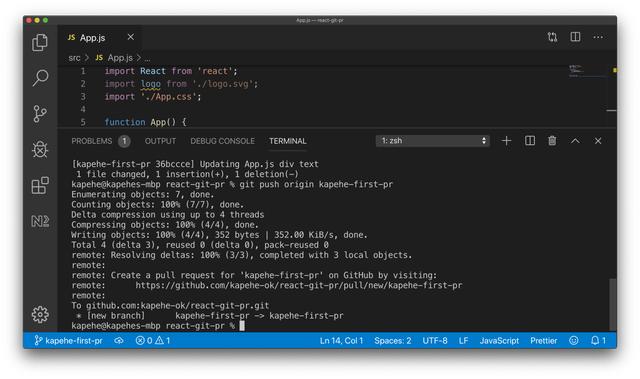The height and width of the screenshot is (379, 640).
Task: Click 'git push origin kapehe-first-pr' terminal command
Action: 316,184
